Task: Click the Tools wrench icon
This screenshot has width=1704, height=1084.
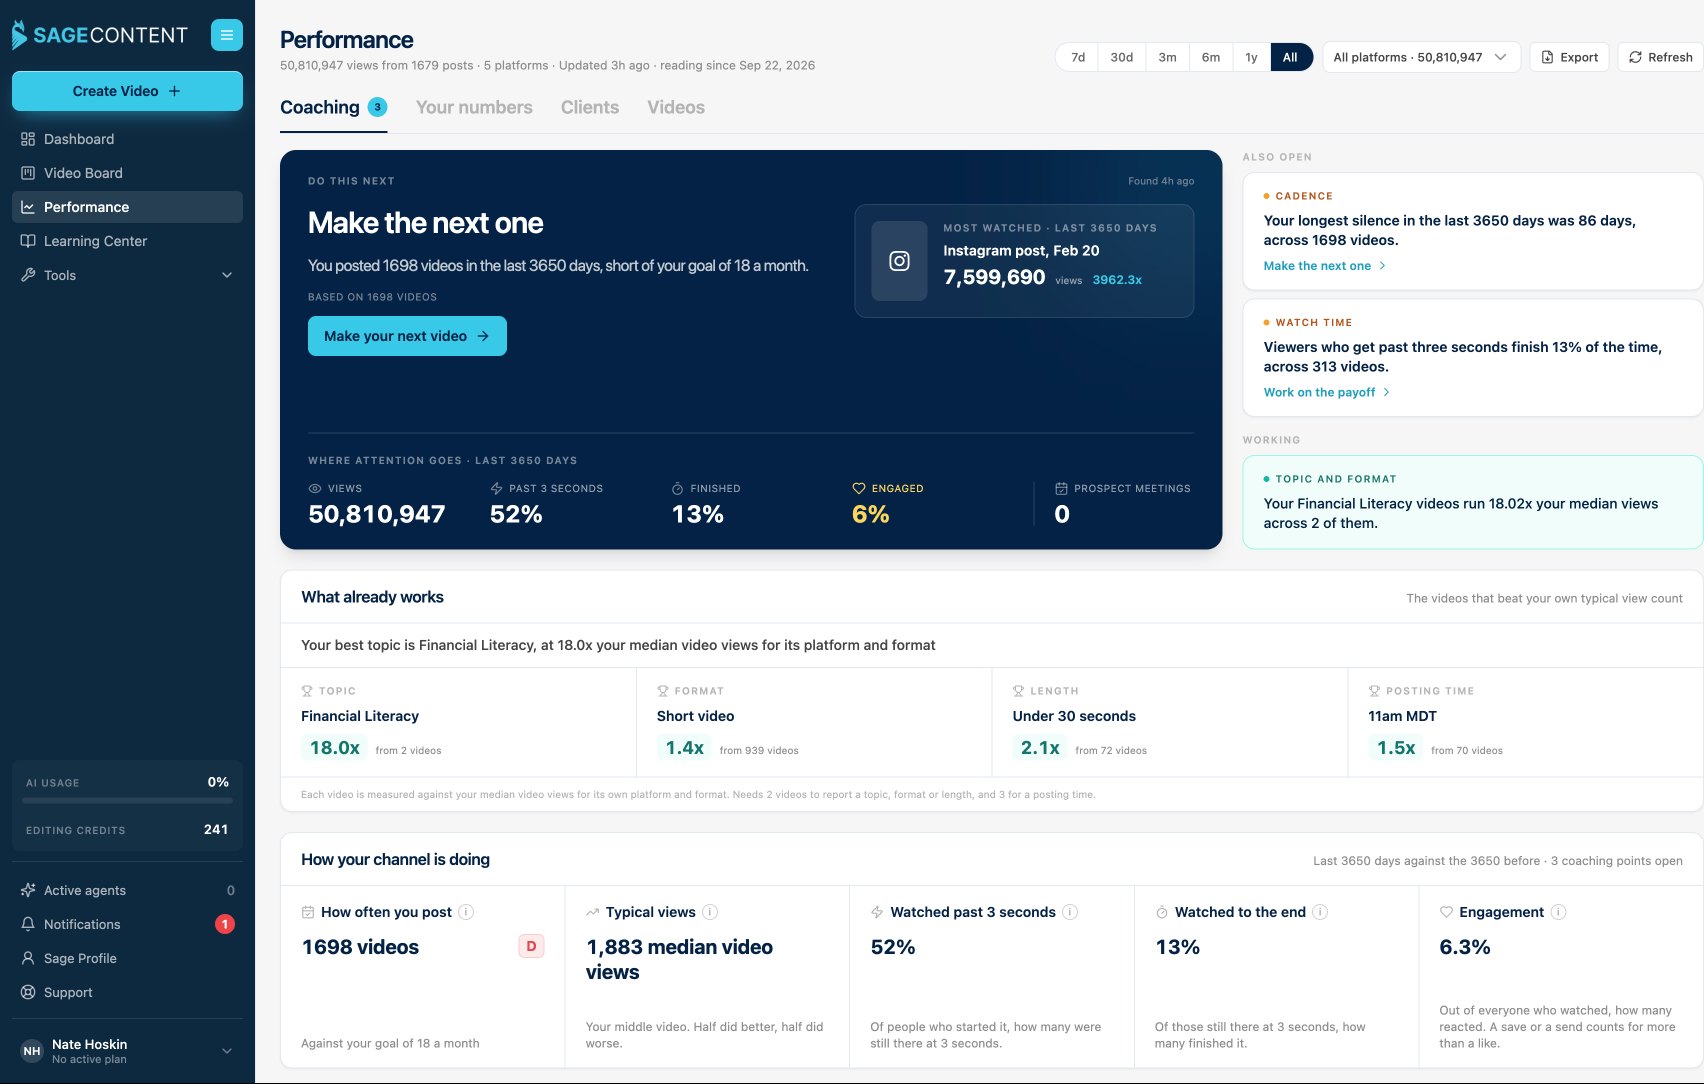Action: [28, 275]
